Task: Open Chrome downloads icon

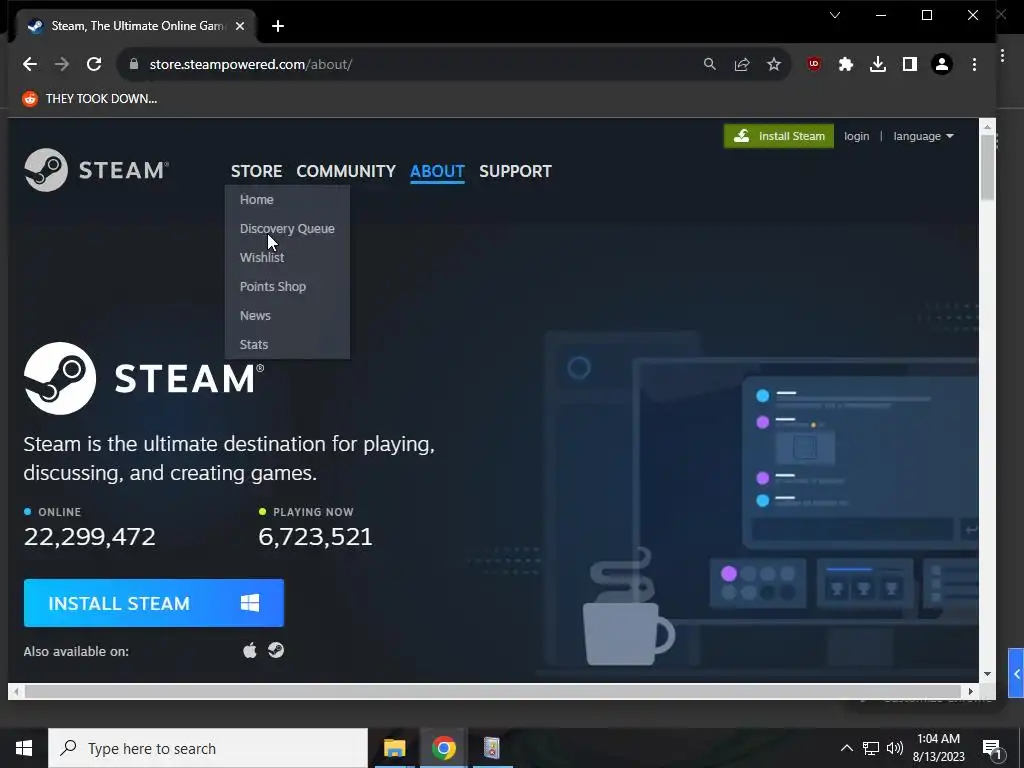Action: [878, 64]
